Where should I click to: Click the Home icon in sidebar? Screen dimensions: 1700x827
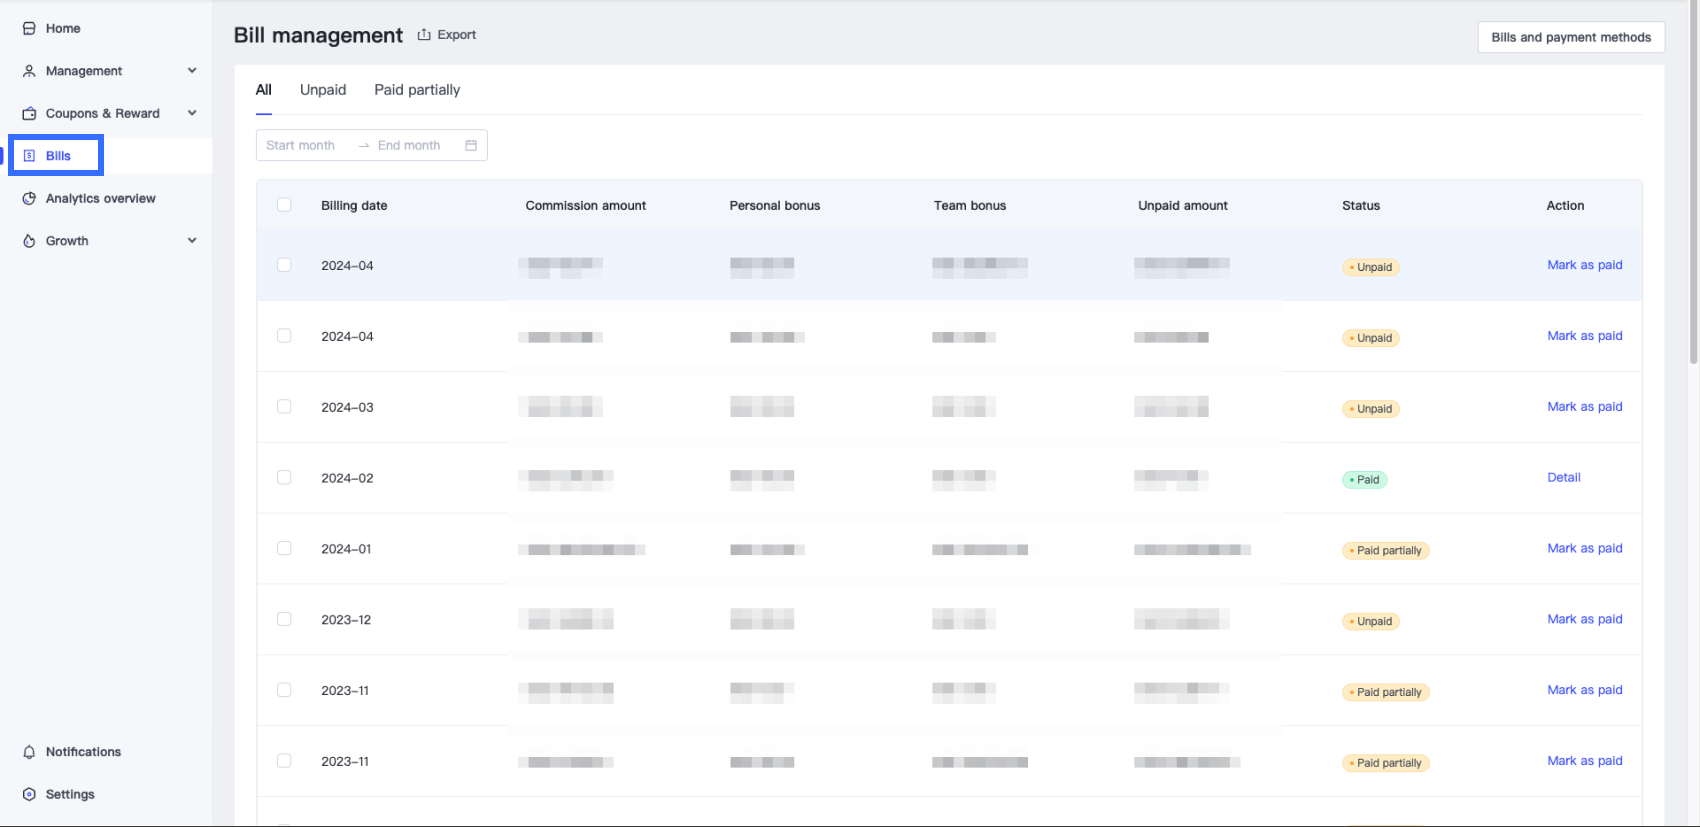(x=29, y=29)
